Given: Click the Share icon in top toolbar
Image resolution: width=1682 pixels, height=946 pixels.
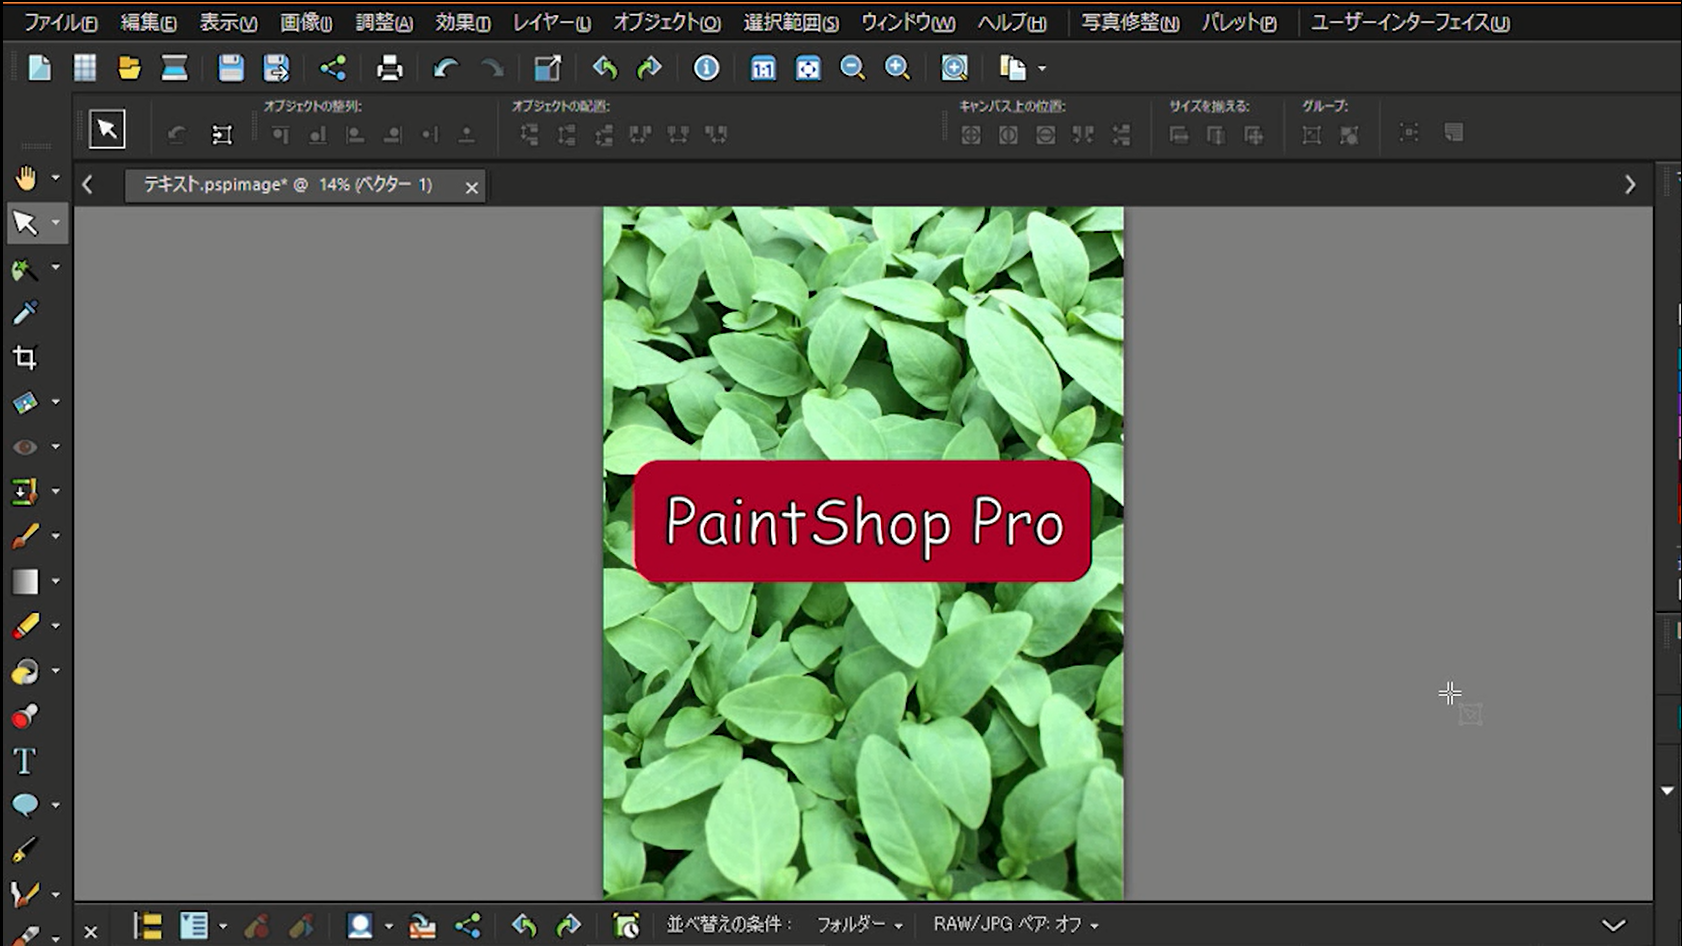Looking at the screenshot, I should point(332,68).
